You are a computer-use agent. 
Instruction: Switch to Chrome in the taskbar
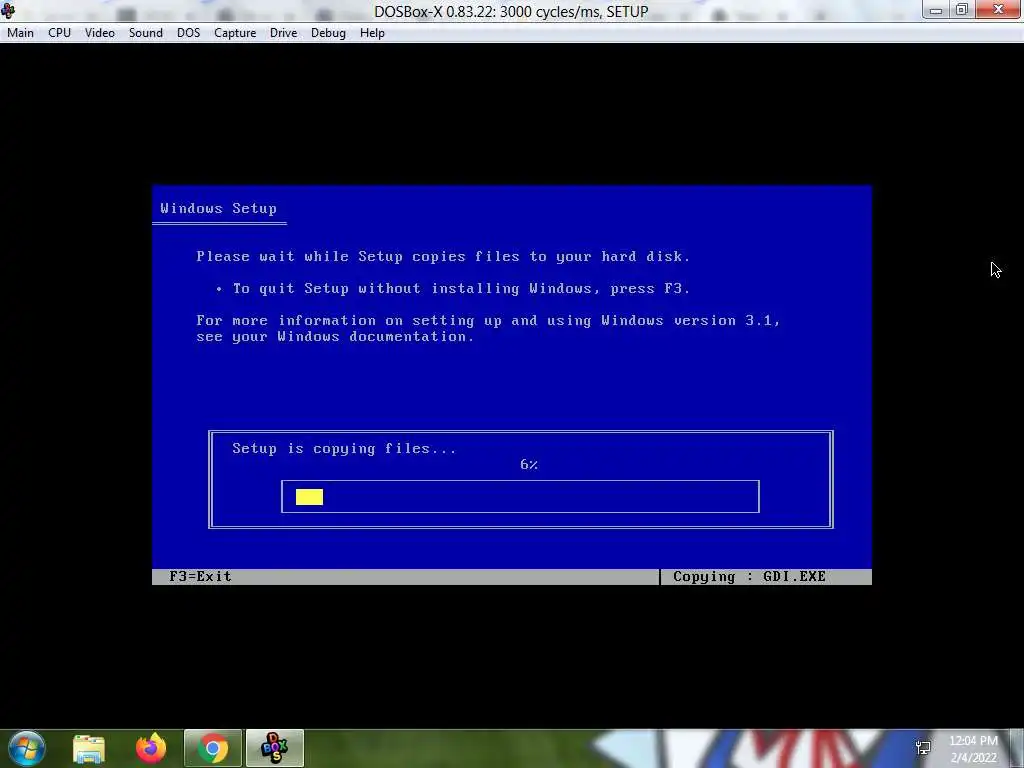pos(213,748)
